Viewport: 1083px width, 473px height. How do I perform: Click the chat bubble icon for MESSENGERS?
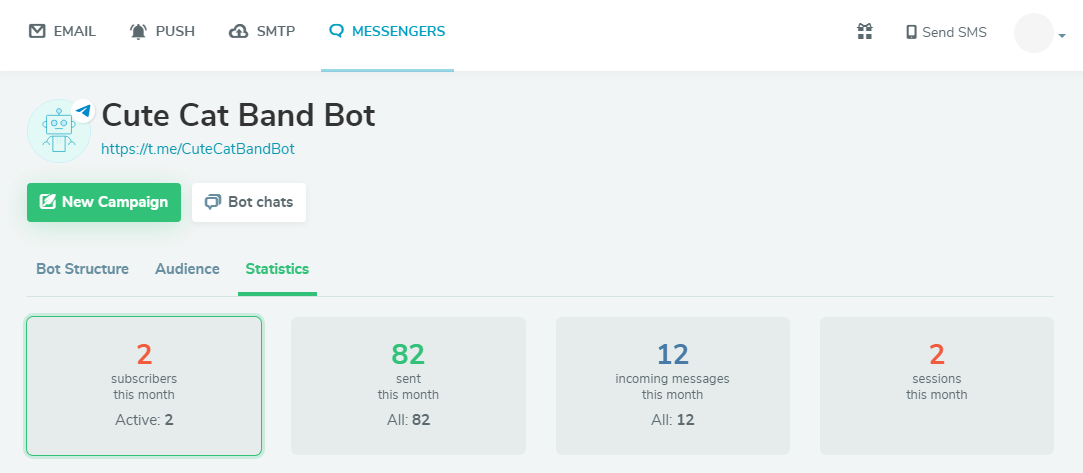[336, 31]
